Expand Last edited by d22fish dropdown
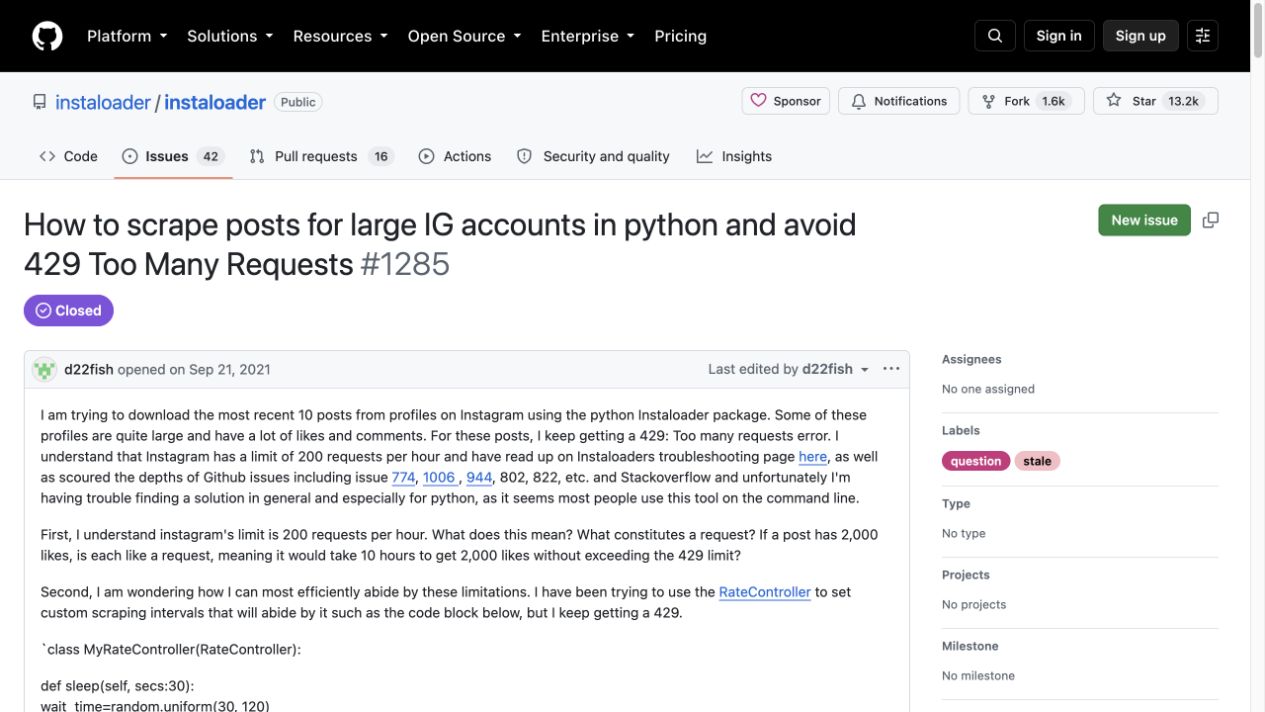Screen dimensions: 1265x712 (789, 369)
